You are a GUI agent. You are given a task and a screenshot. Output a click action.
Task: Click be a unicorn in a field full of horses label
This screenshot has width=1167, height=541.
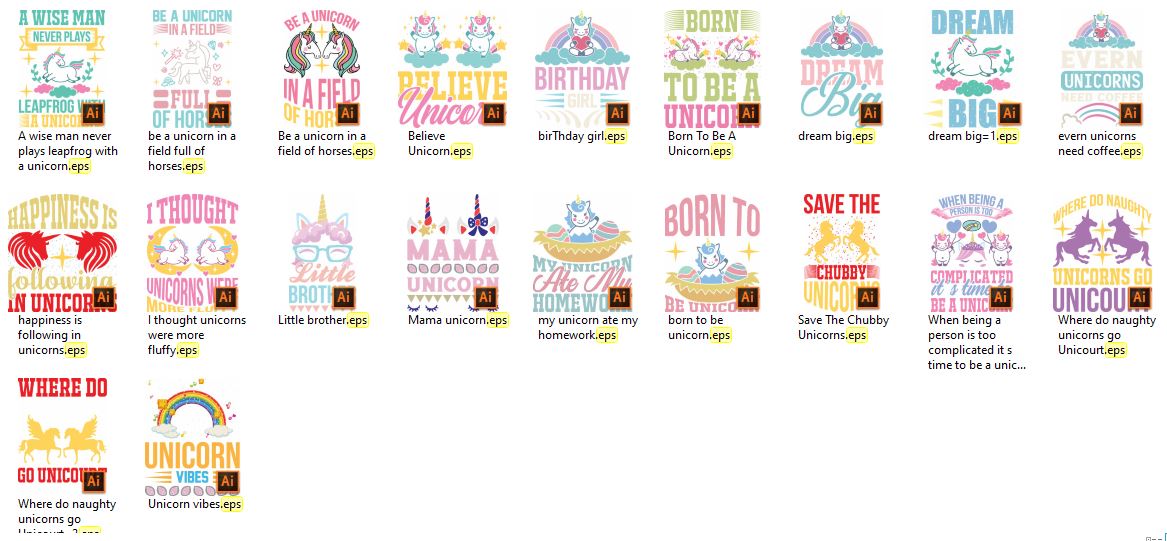click(192, 151)
